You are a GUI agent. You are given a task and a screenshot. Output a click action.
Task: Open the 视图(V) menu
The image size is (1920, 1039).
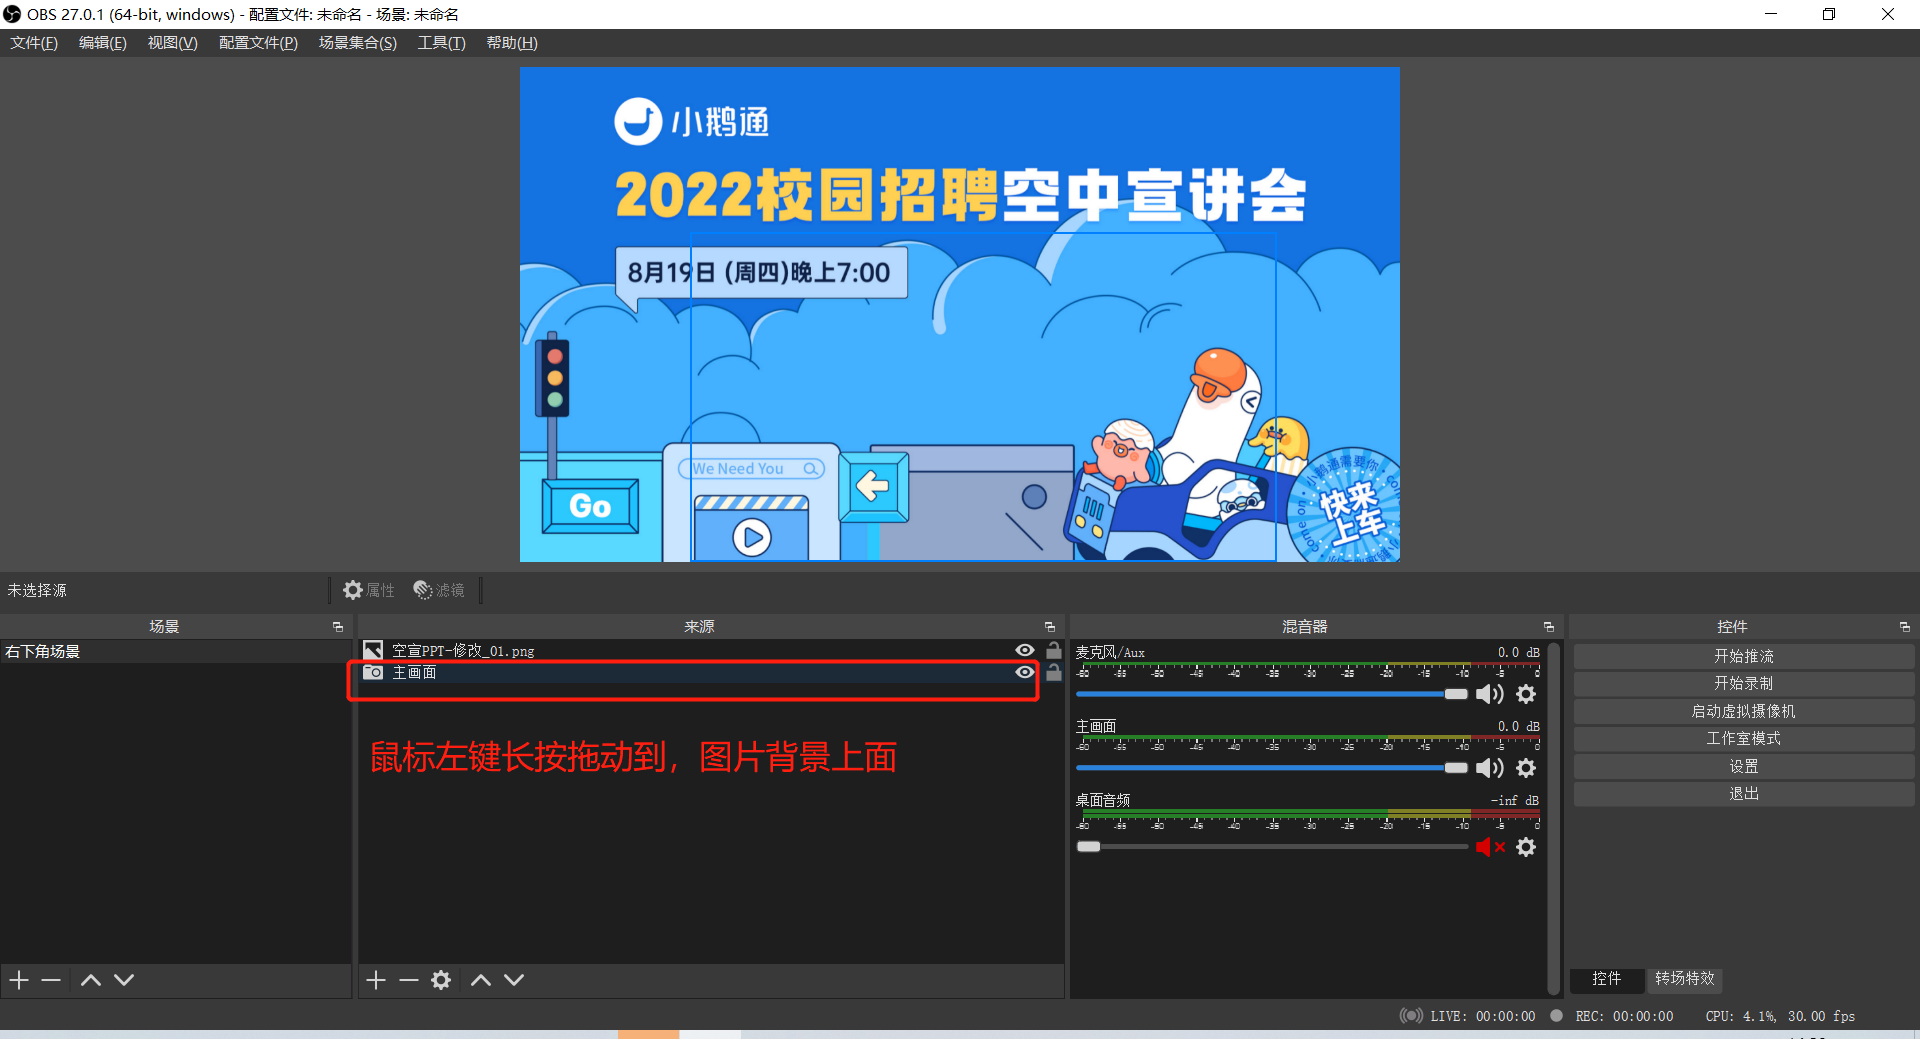pos(172,43)
